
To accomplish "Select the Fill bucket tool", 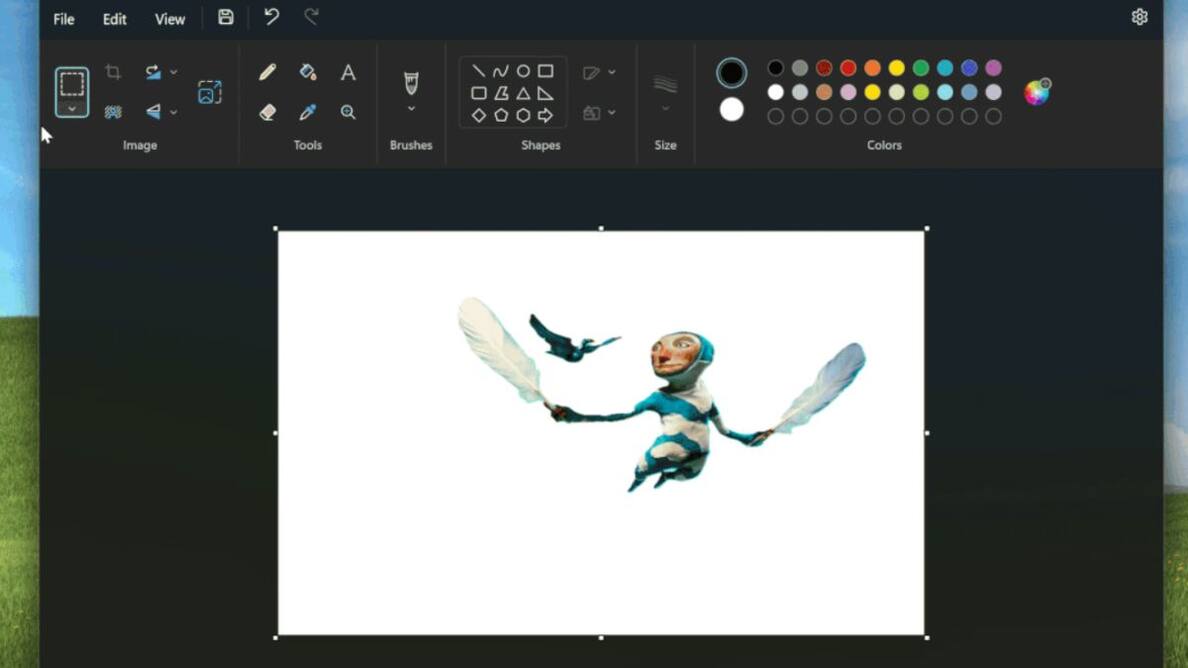I will pyautogui.click(x=307, y=72).
